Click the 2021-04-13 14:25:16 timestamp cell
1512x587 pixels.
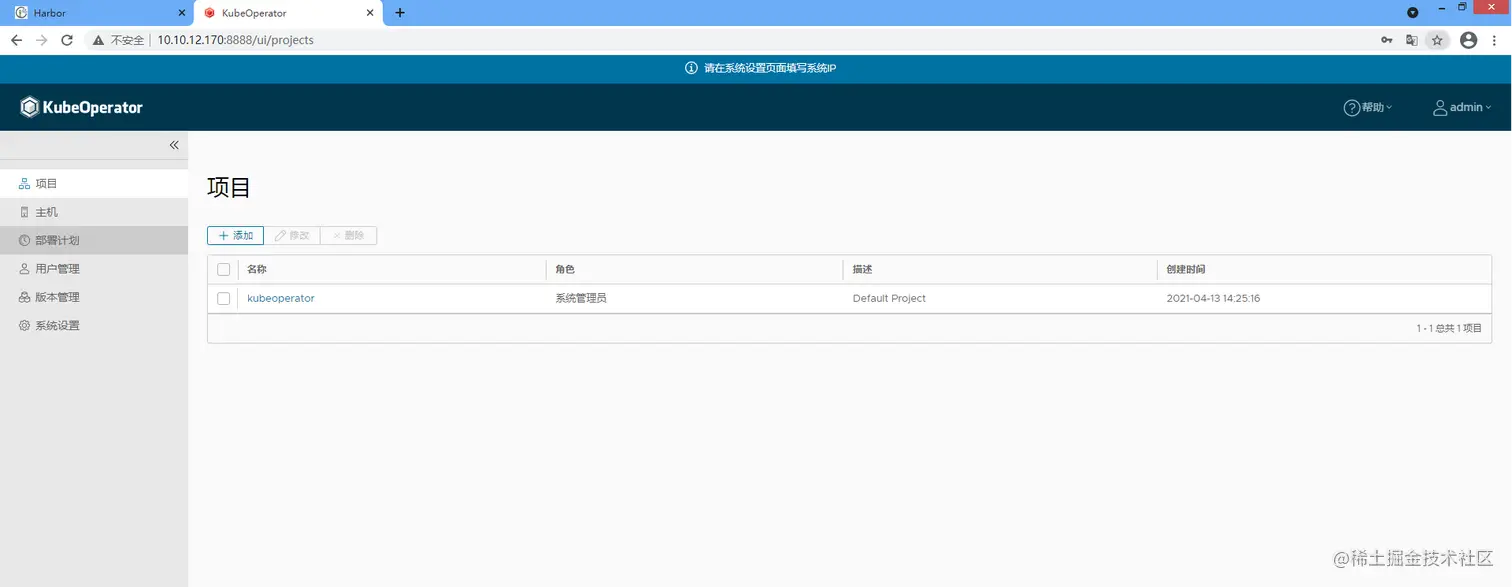coord(1213,298)
